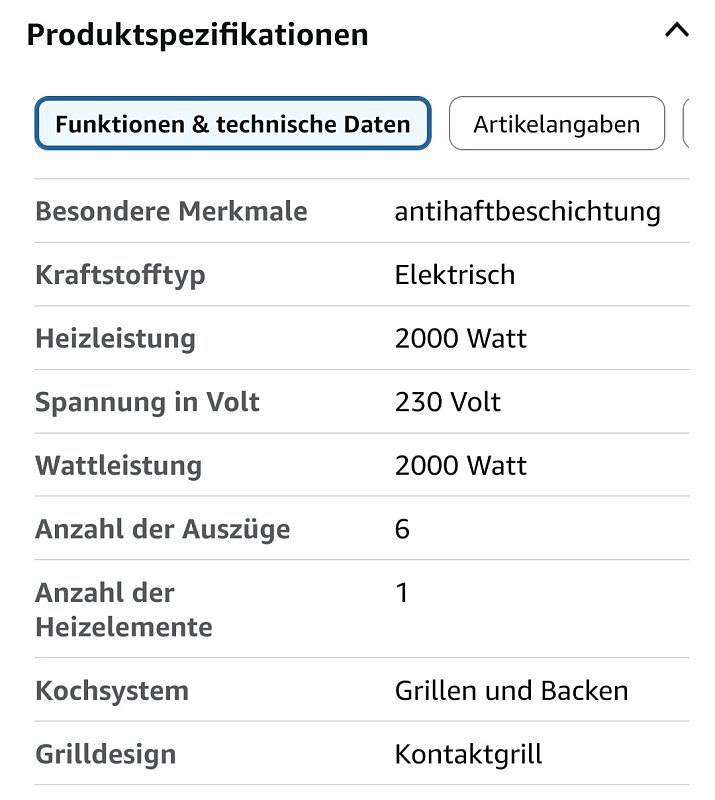Click the Anzahl der Auszüge label
The width and height of the screenshot is (715, 800).
162,529
